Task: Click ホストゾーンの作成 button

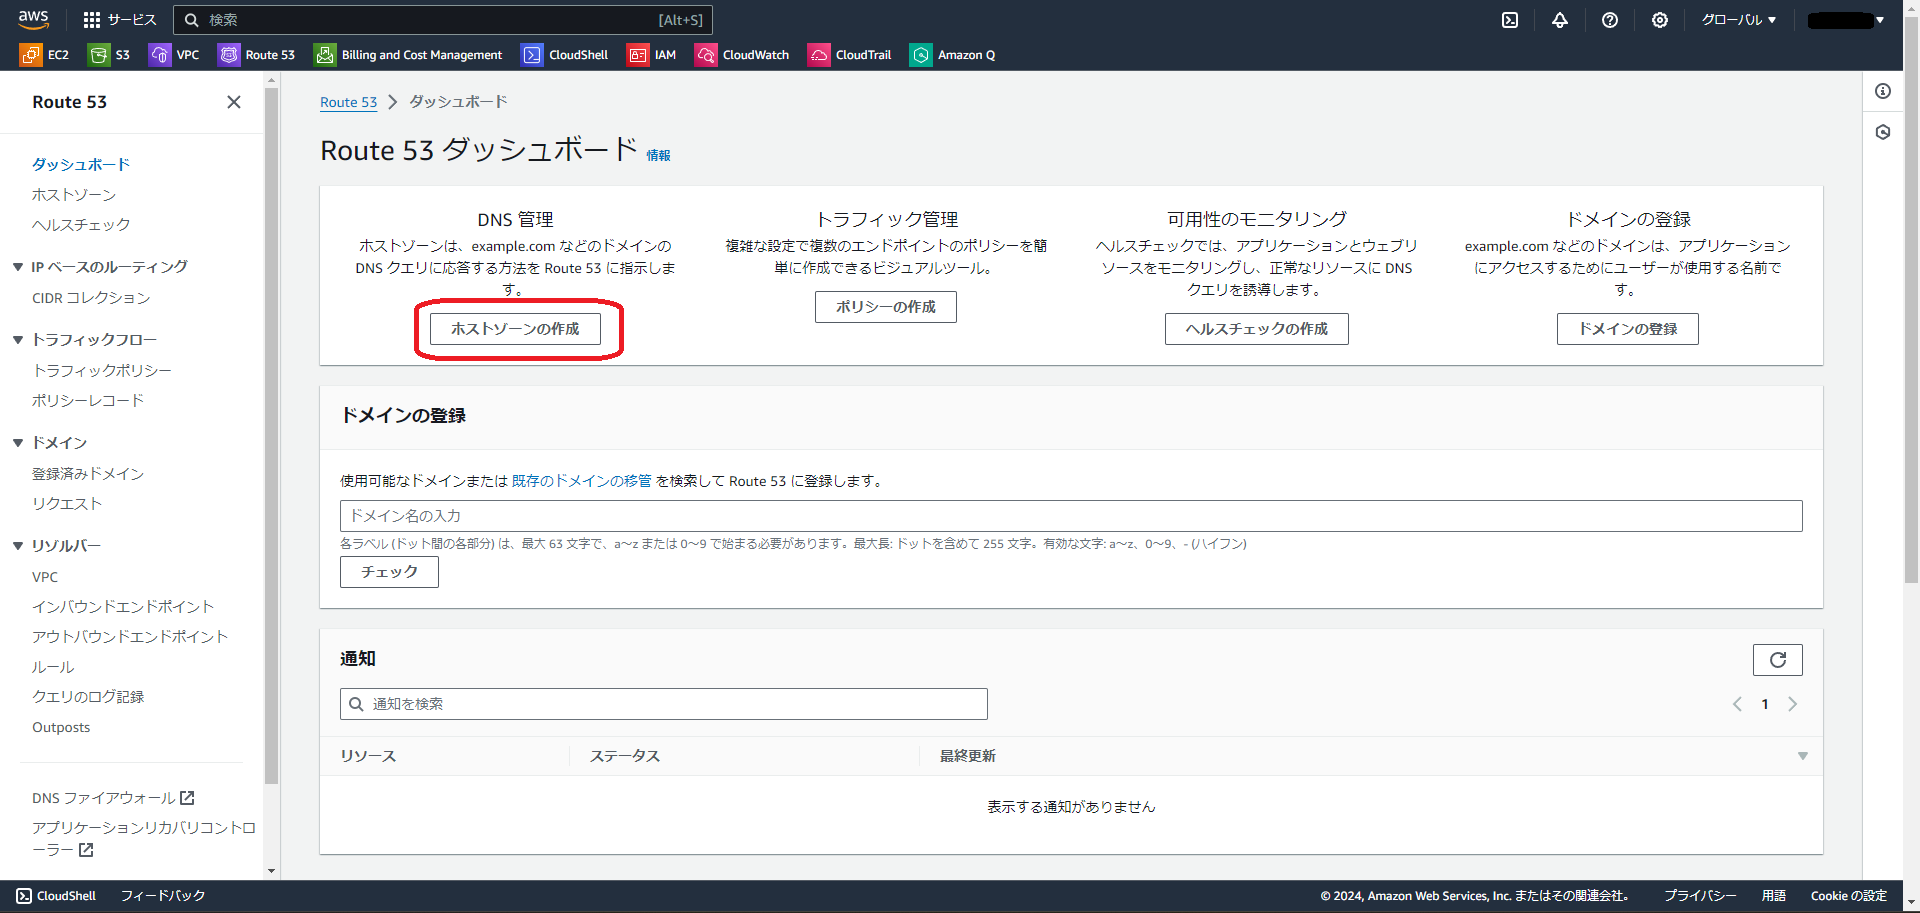Action: coord(515,329)
